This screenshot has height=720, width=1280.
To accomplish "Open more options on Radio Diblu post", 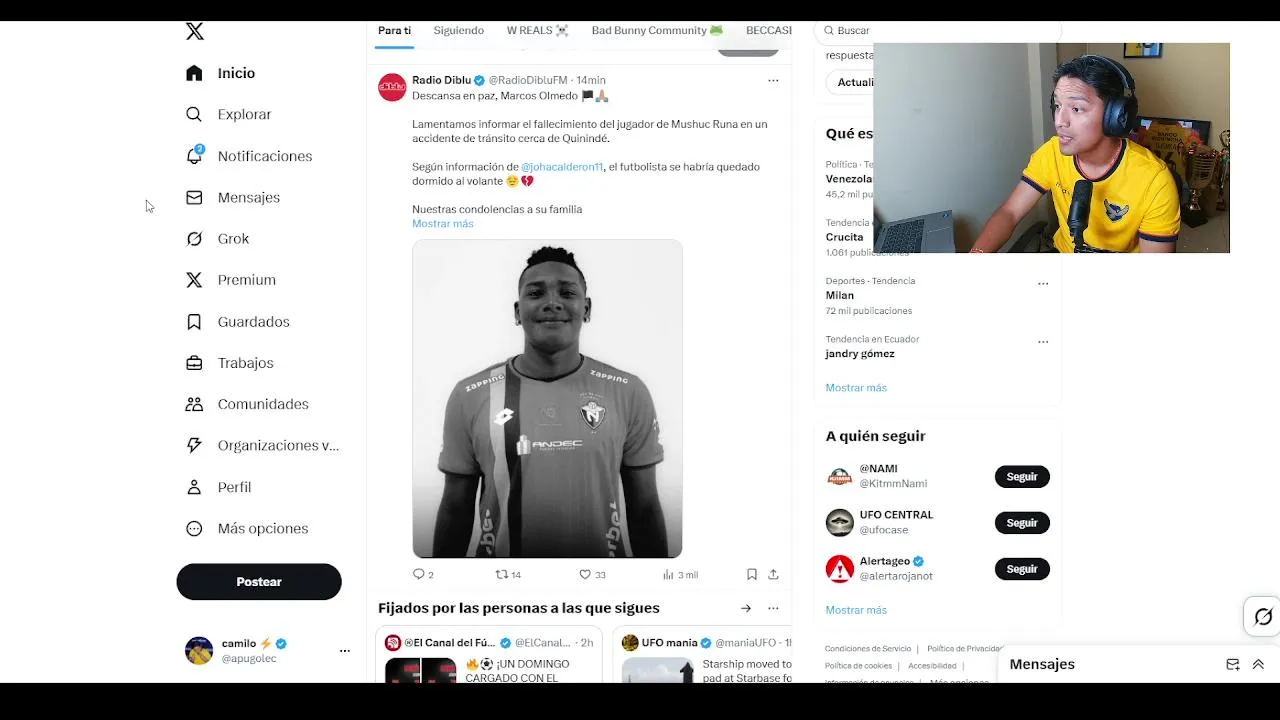I will [773, 80].
